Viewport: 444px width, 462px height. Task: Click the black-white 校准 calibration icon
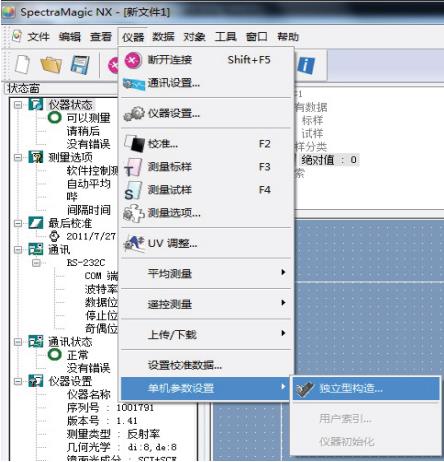[134, 144]
